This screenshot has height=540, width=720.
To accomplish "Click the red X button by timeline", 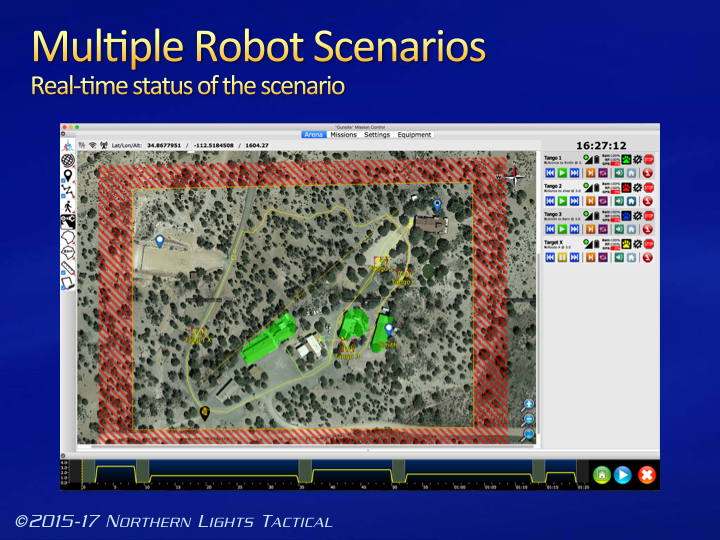I will [646, 475].
